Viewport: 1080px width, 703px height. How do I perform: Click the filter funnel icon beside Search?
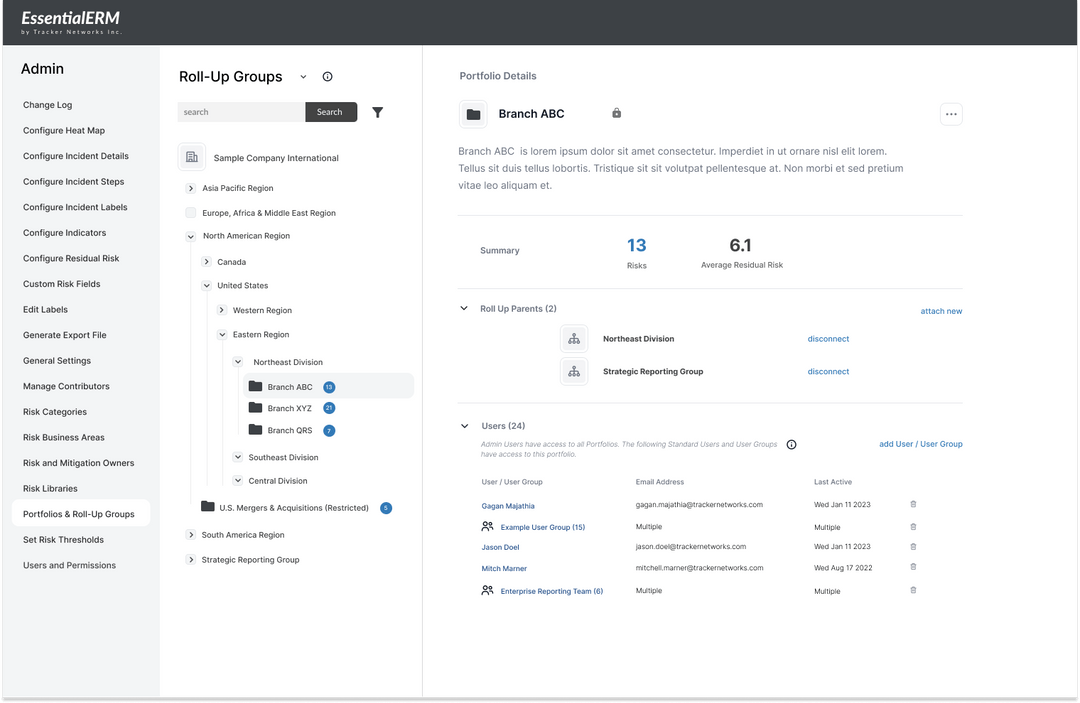point(377,112)
